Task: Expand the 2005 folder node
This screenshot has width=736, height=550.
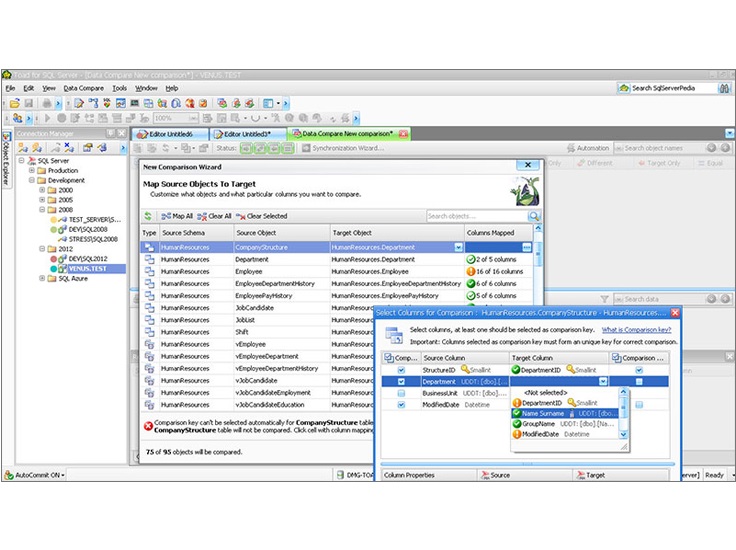Action: coord(42,200)
